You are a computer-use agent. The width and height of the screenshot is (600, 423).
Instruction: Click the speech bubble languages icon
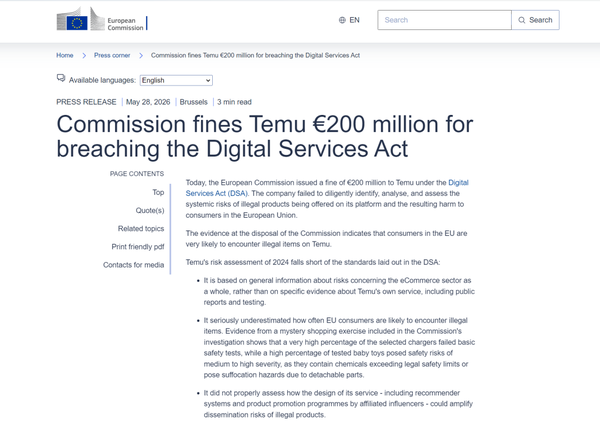coord(61,78)
